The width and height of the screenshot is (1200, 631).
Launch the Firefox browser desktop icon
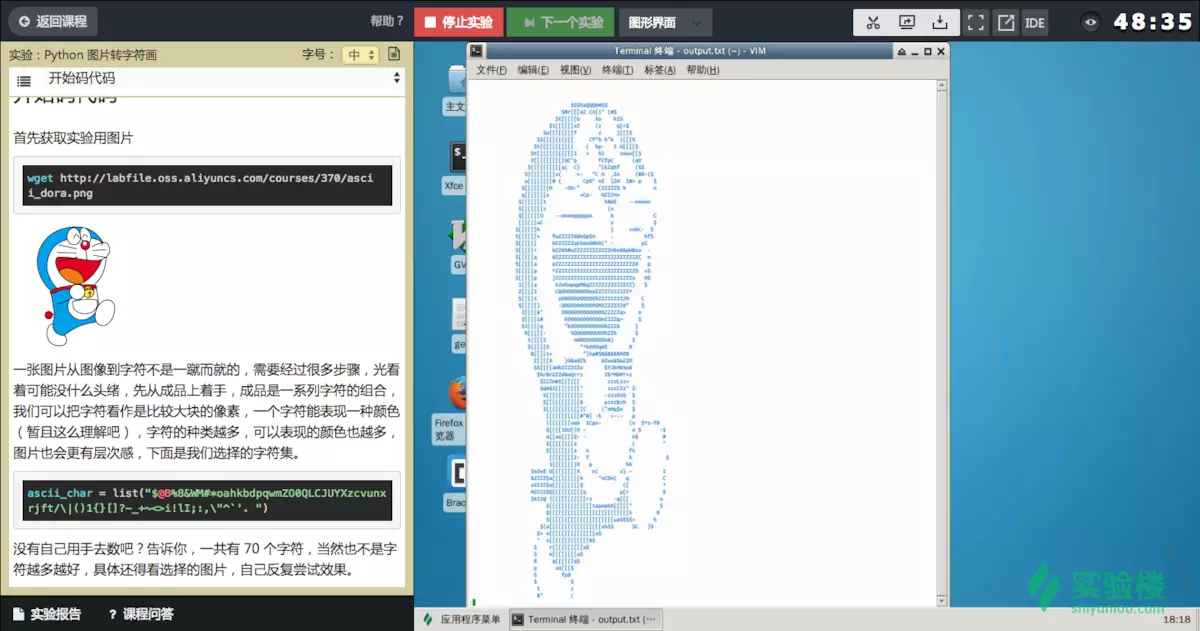pyautogui.click(x=451, y=409)
